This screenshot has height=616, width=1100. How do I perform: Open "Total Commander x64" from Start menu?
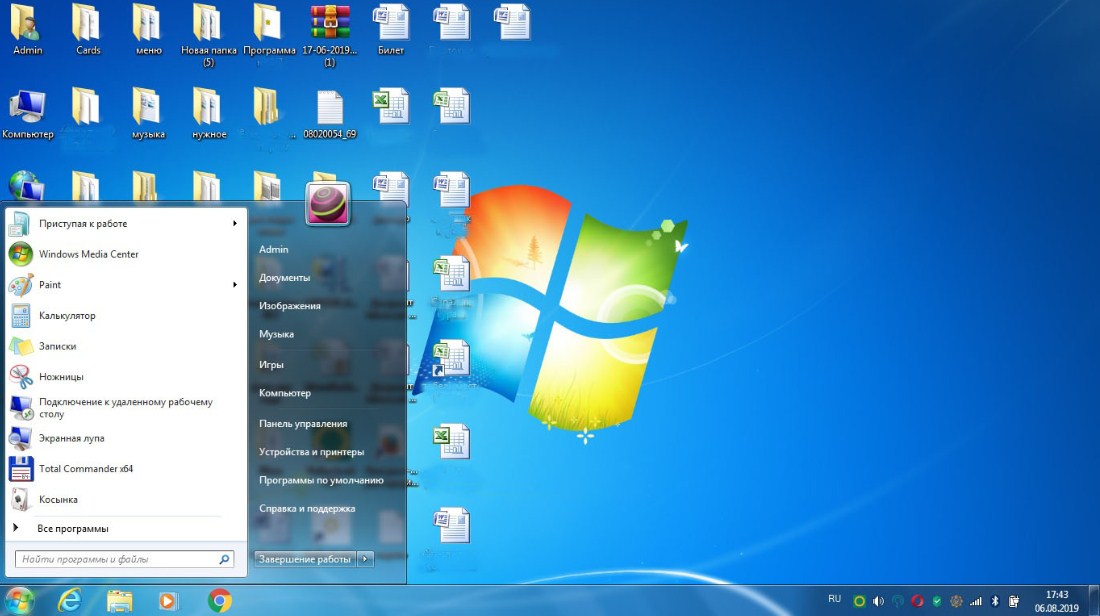coord(85,469)
